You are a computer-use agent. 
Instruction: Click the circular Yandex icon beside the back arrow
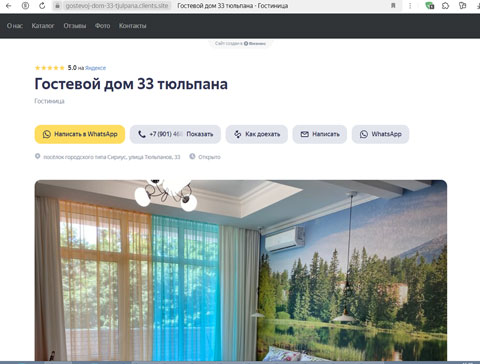tap(25, 6)
